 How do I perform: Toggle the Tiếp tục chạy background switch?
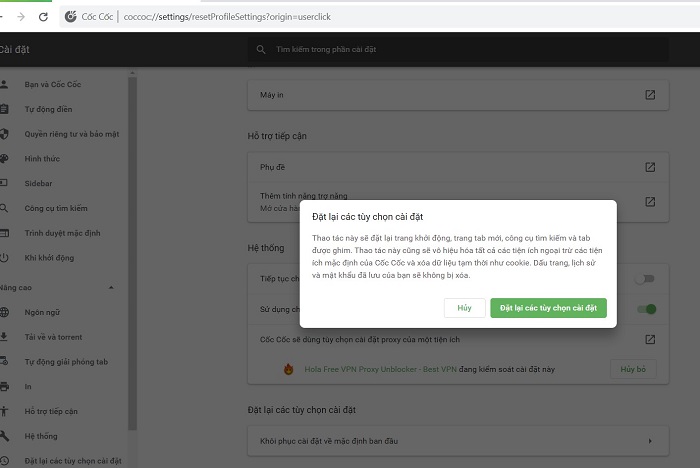click(646, 279)
